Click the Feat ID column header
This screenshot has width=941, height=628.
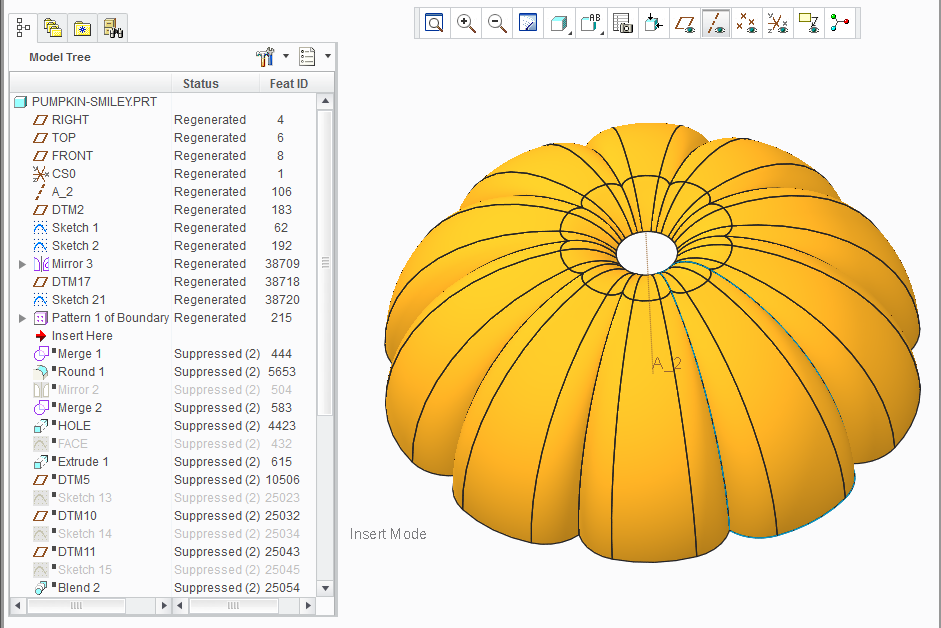[x=289, y=83]
